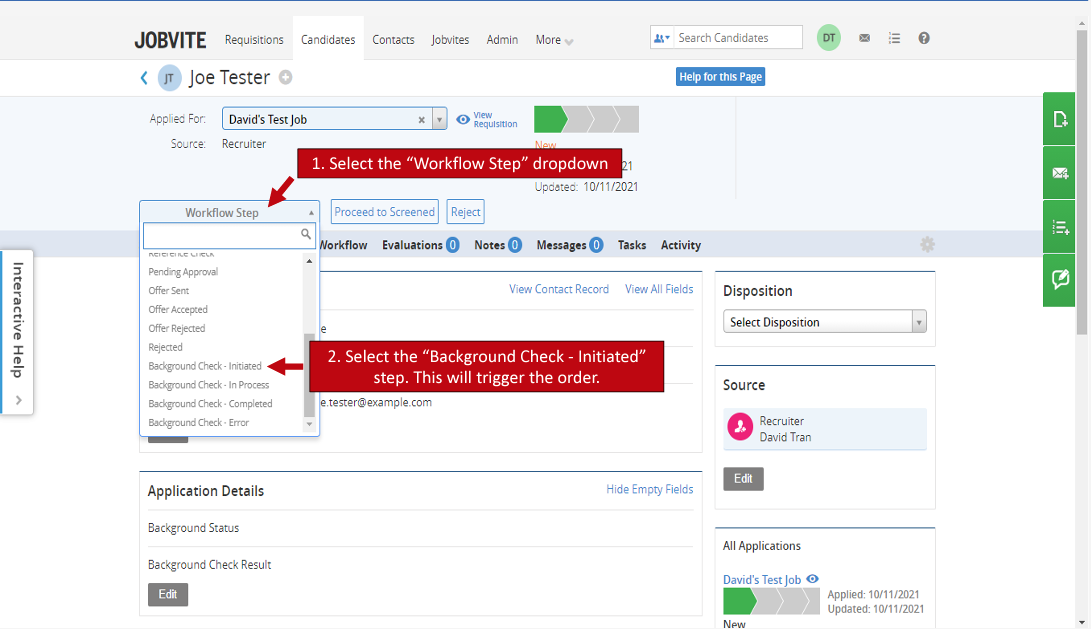Open the David's Test Job dropdown arrow
1091x629 pixels.
click(x=439, y=120)
